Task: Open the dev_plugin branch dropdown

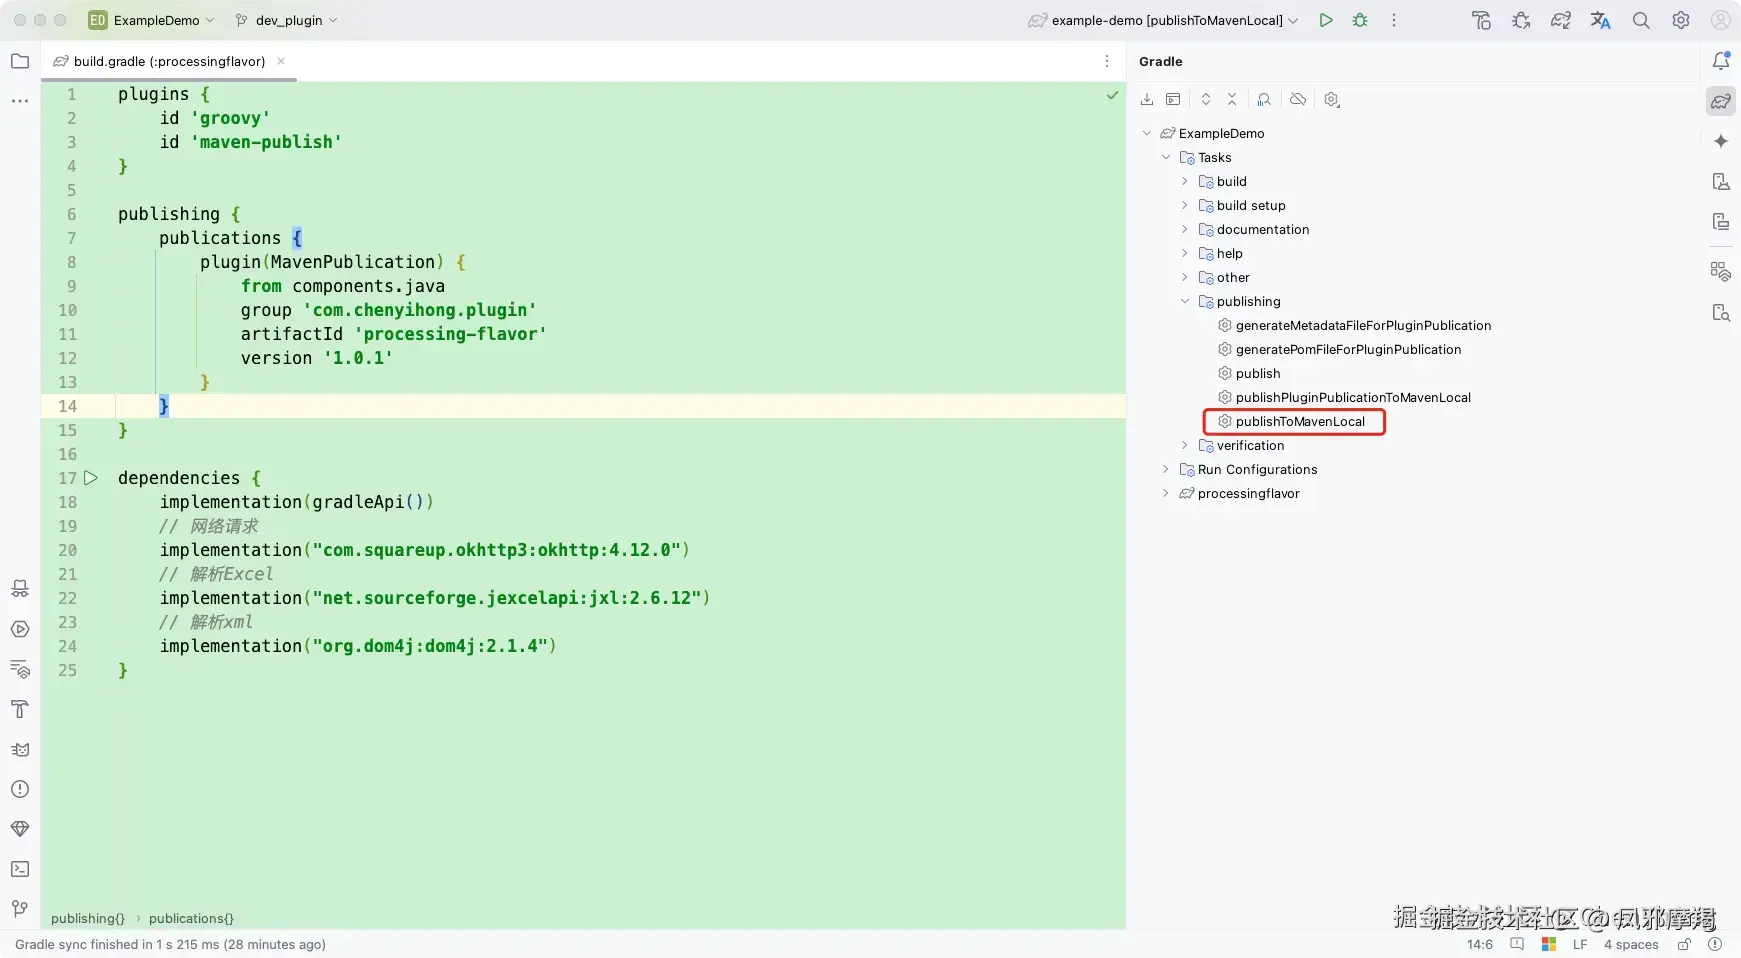Action: (x=287, y=20)
